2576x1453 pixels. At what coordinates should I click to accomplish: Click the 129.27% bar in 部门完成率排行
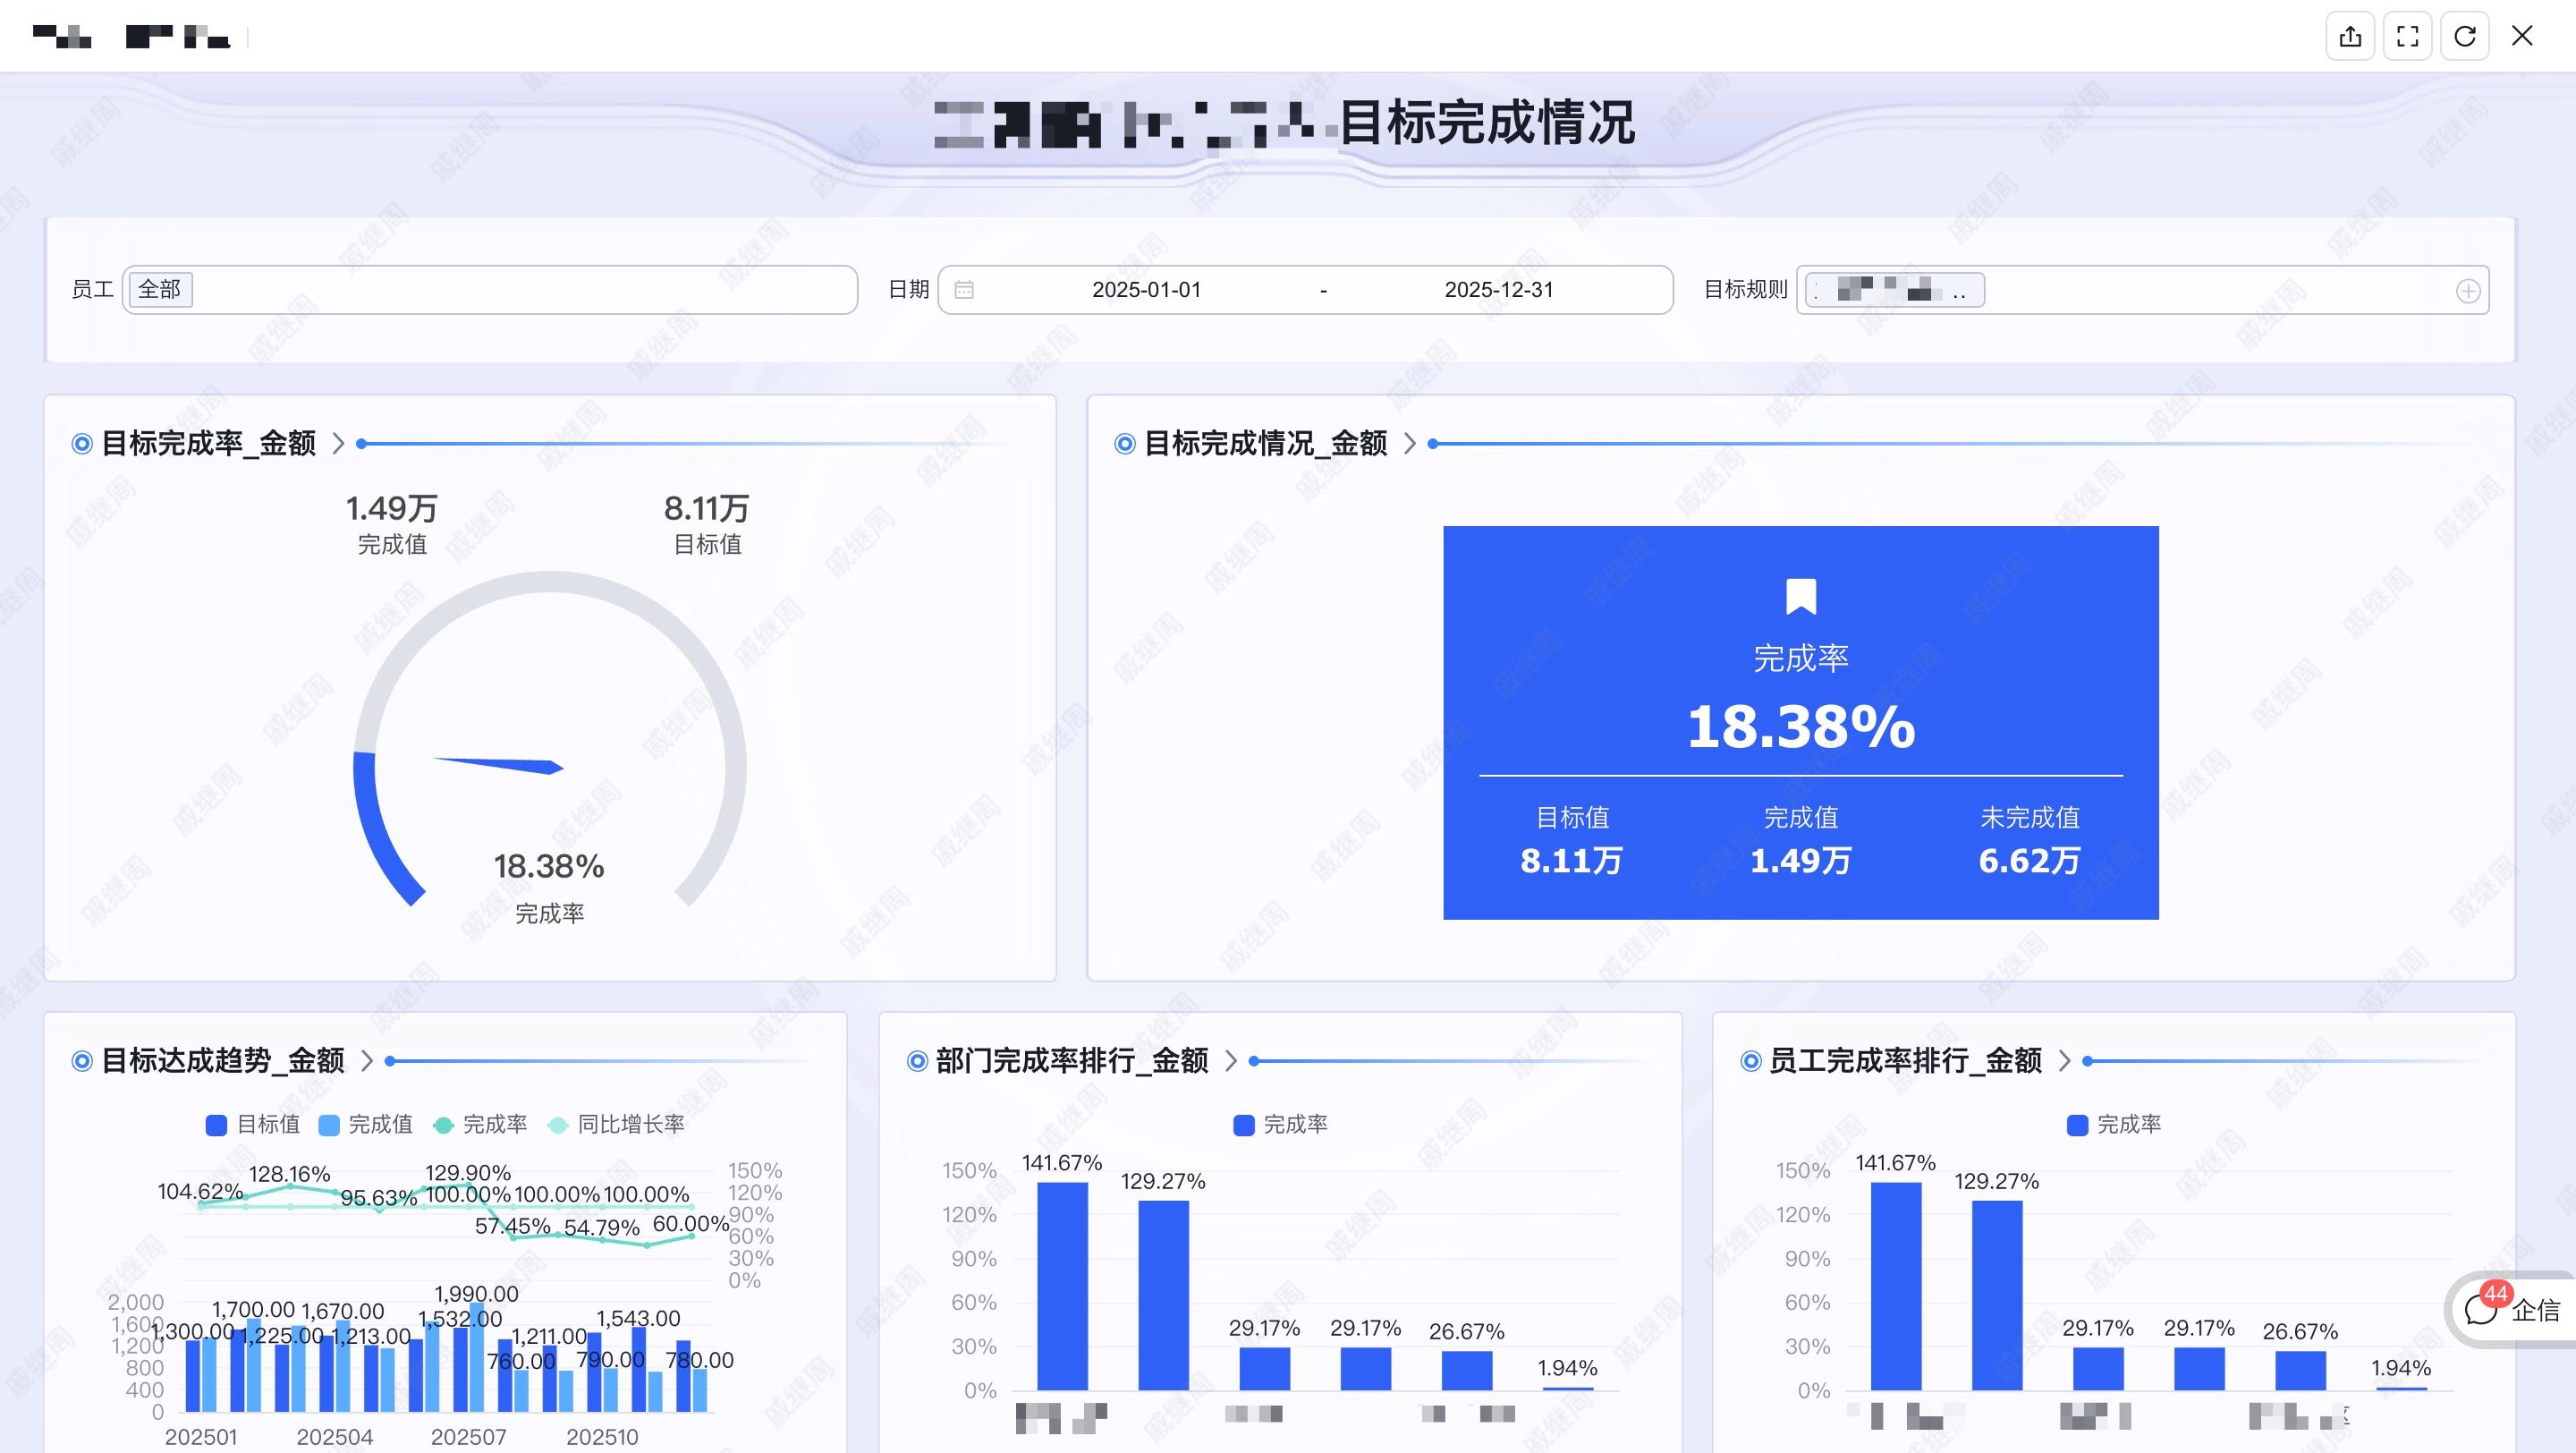tap(1163, 1295)
